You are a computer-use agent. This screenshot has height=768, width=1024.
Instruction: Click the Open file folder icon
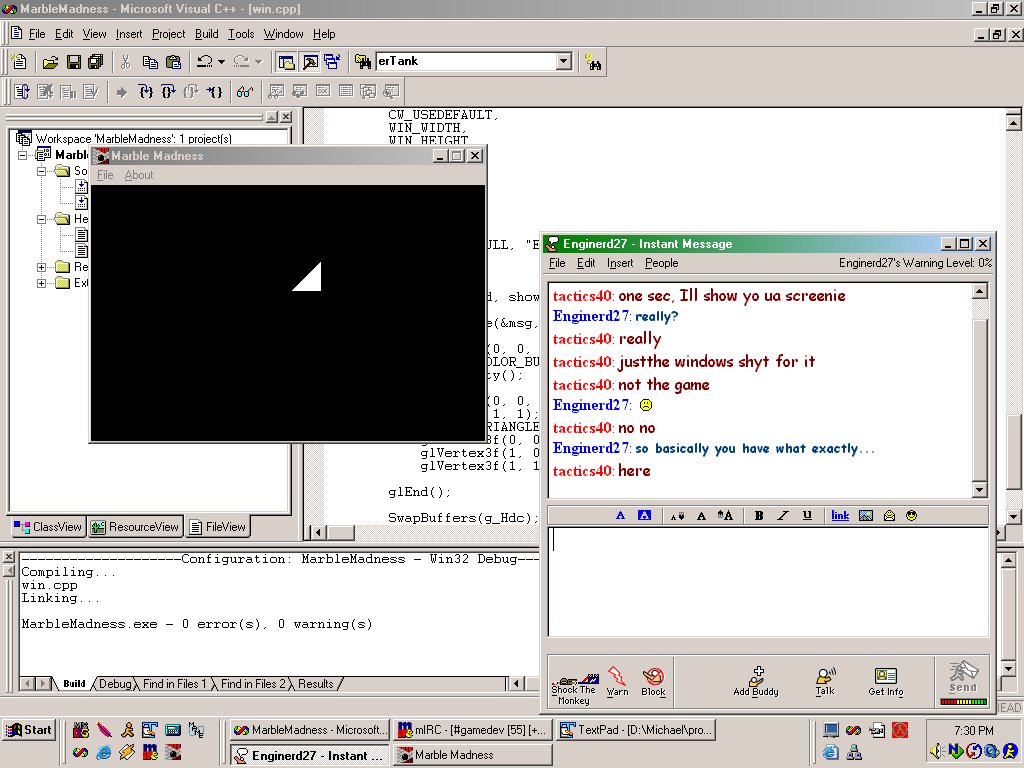pyautogui.click(x=50, y=62)
